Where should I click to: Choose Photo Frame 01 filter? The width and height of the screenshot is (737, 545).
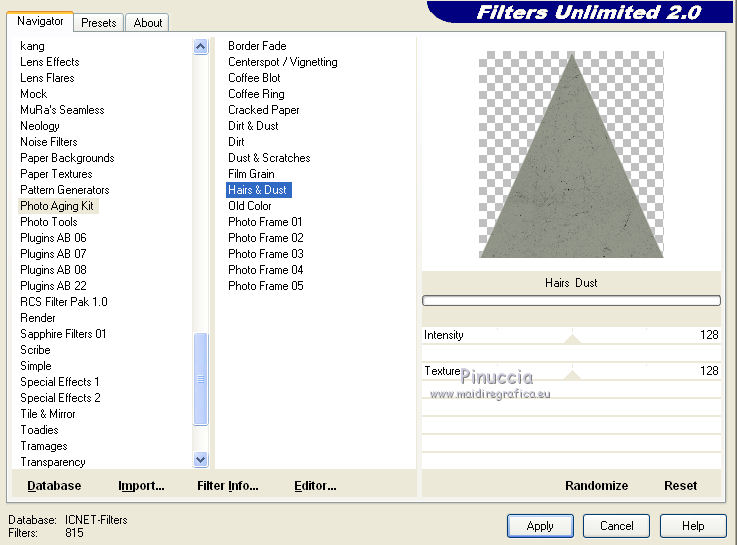pyautogui.click(x=265, y=222)
